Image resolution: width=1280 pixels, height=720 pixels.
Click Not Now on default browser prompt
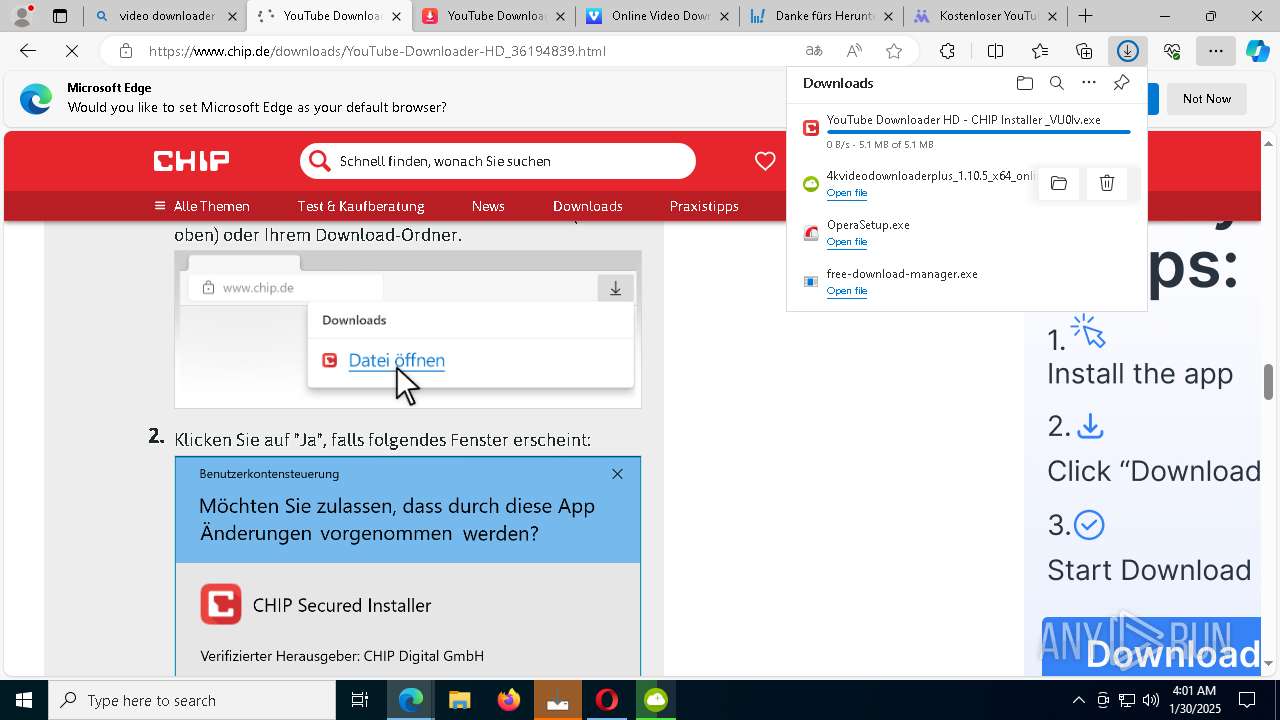coord(1207,99)
